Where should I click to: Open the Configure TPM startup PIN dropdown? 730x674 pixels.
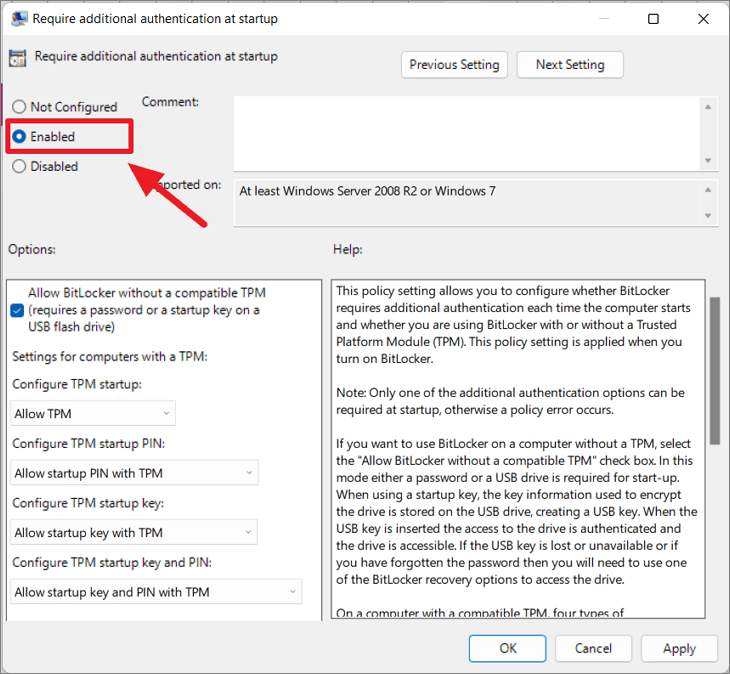click(x=135, y=473)
